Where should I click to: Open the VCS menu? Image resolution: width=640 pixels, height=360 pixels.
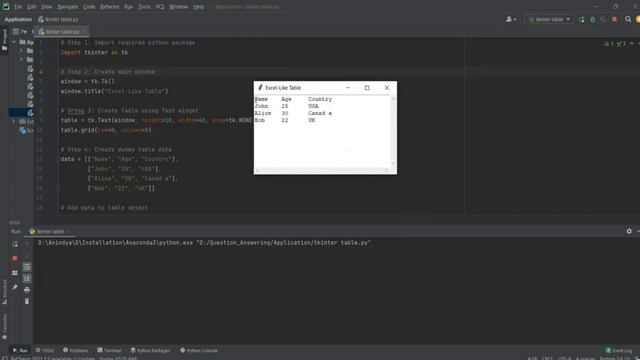pyautogui.click(x=160, y=7)
